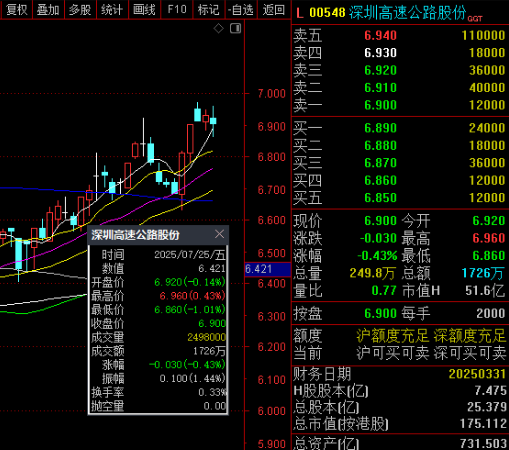Open the 复权 toolbar option
This screenshot has width=509, height=450.
[x=16, y=9]
